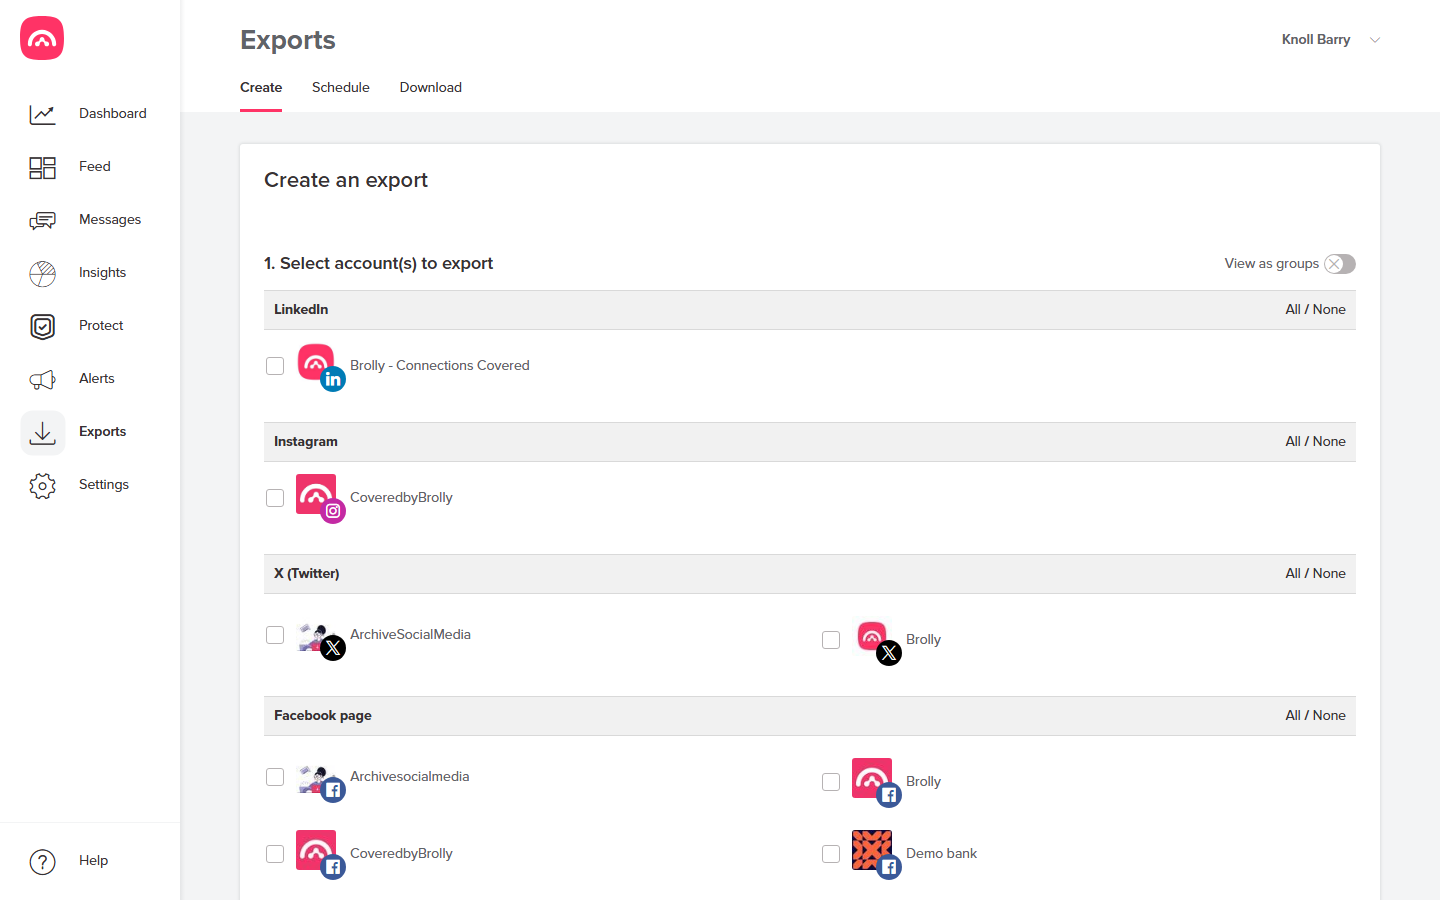The width and height of the screenshot is (1440, 900).
Task: Open Settings via its gear icon
Action: (42, 485)
